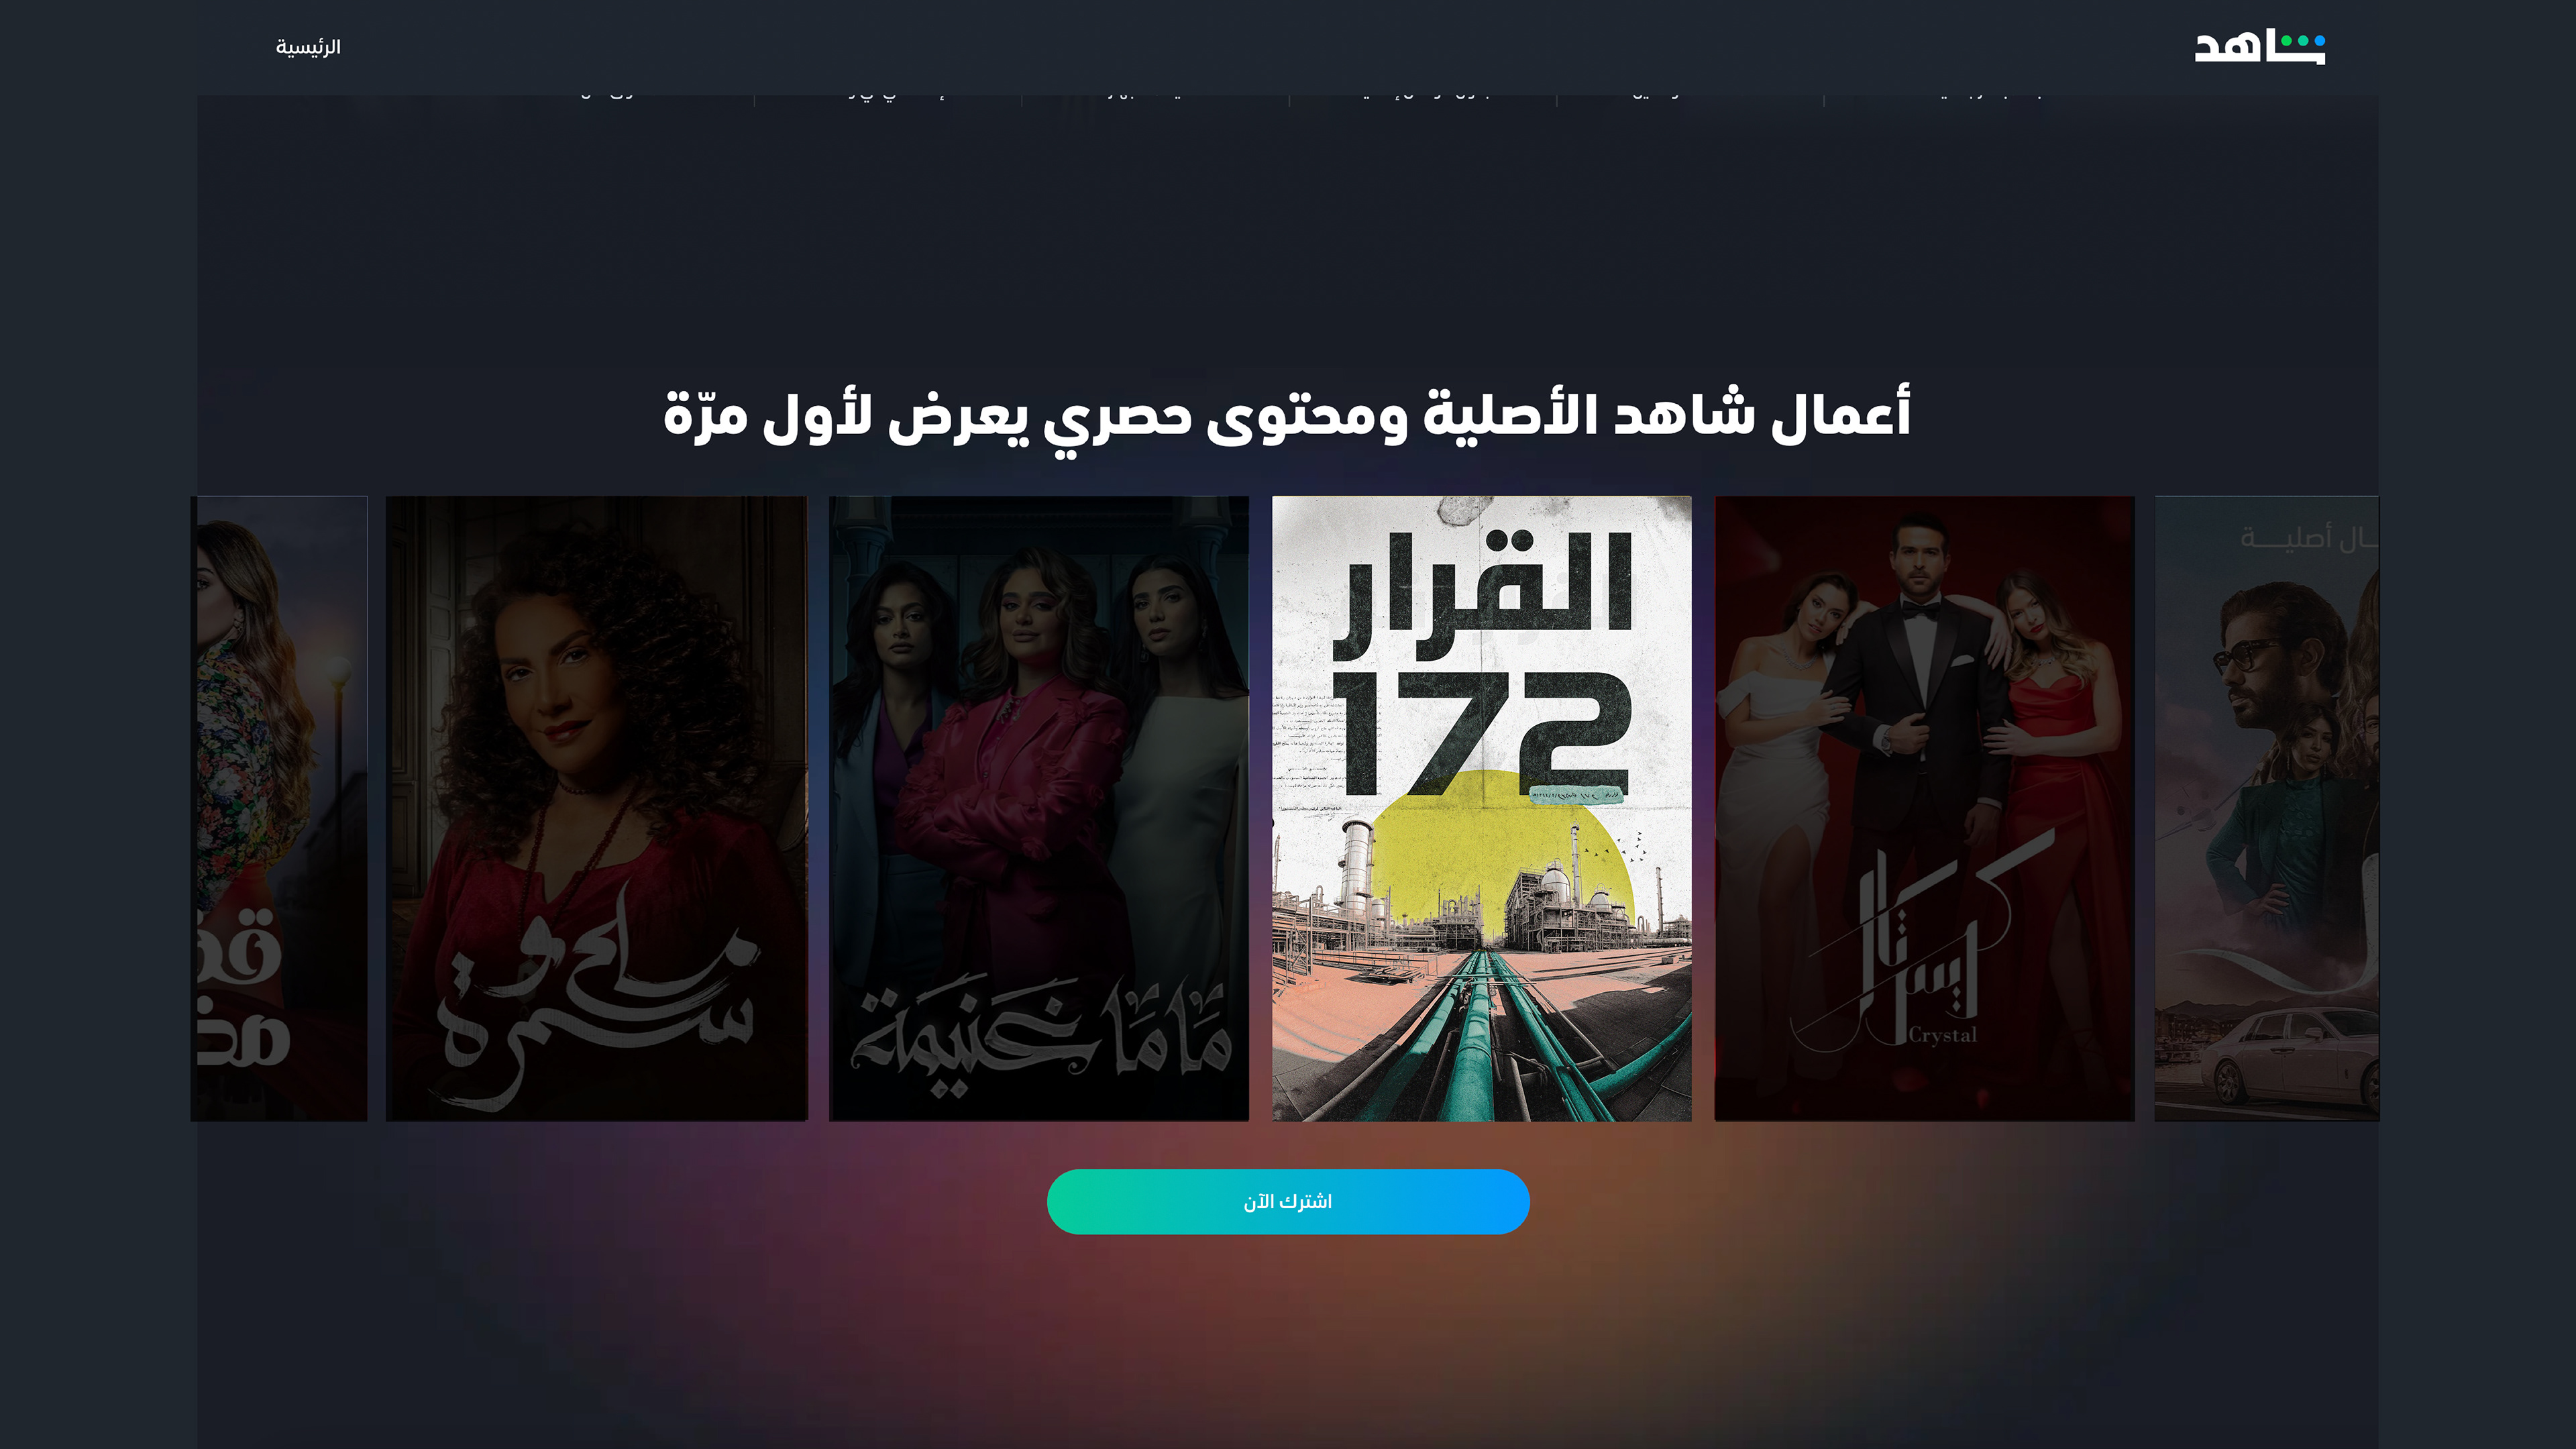Select the partially visible floral-dress poster
This screenshot has width=2576, height=1449.
click(x=281, y=808)
